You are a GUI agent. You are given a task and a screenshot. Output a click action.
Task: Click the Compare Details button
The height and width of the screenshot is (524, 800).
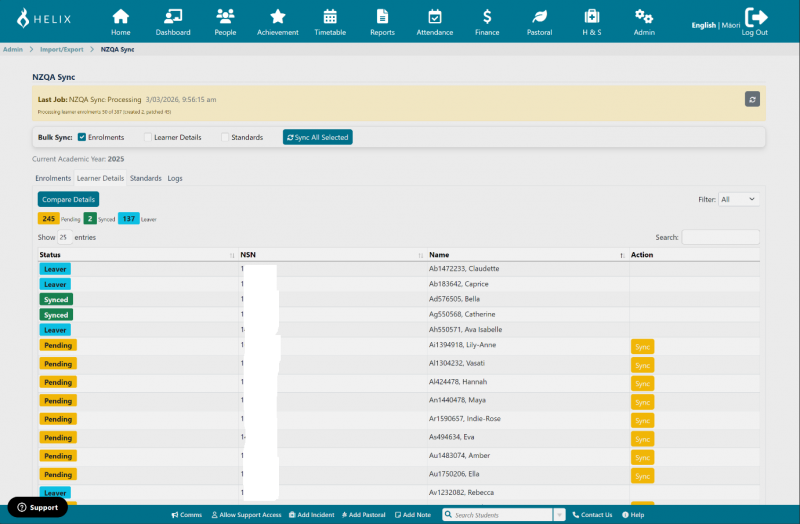tap(69, 199)
